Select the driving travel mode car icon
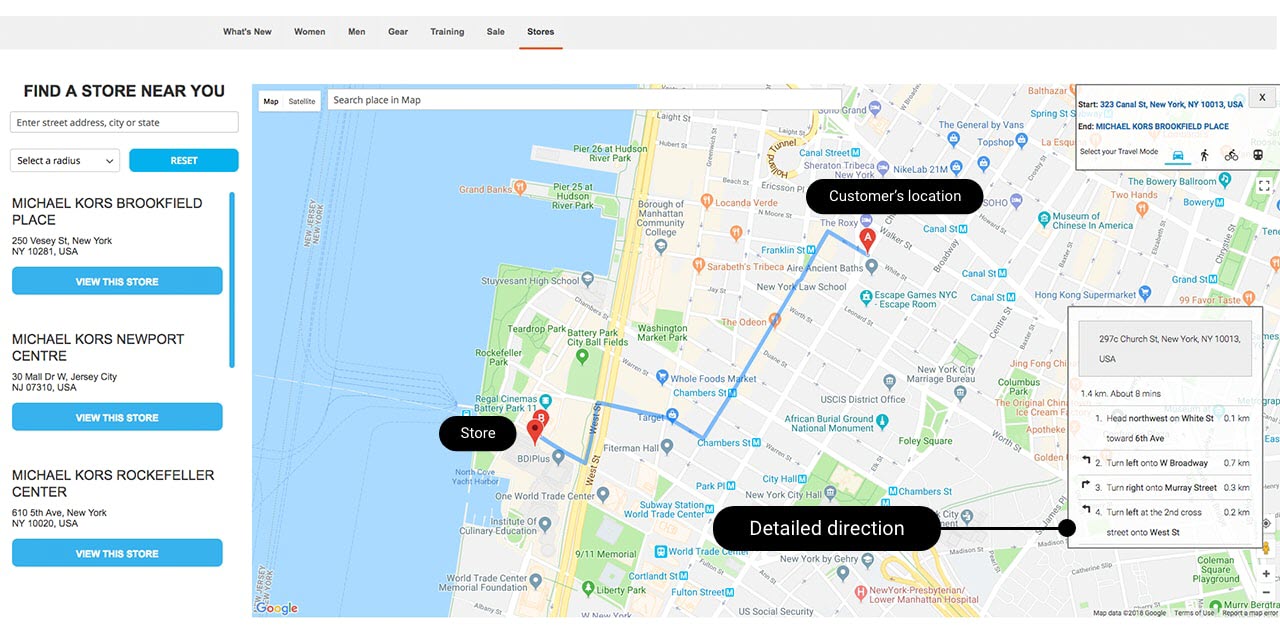 pos(1178,155)
